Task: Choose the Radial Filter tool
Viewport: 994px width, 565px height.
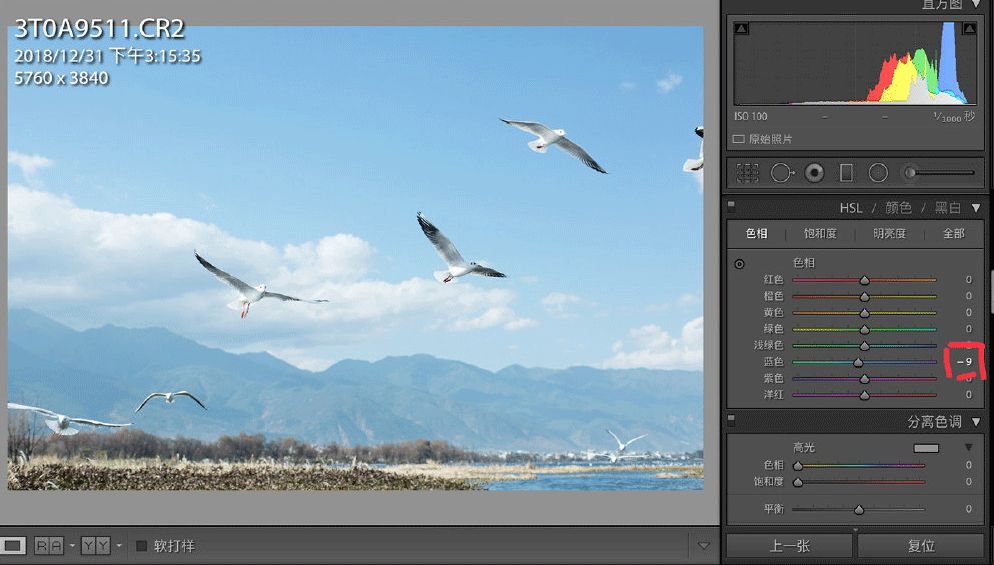Action: click(878, 173)
